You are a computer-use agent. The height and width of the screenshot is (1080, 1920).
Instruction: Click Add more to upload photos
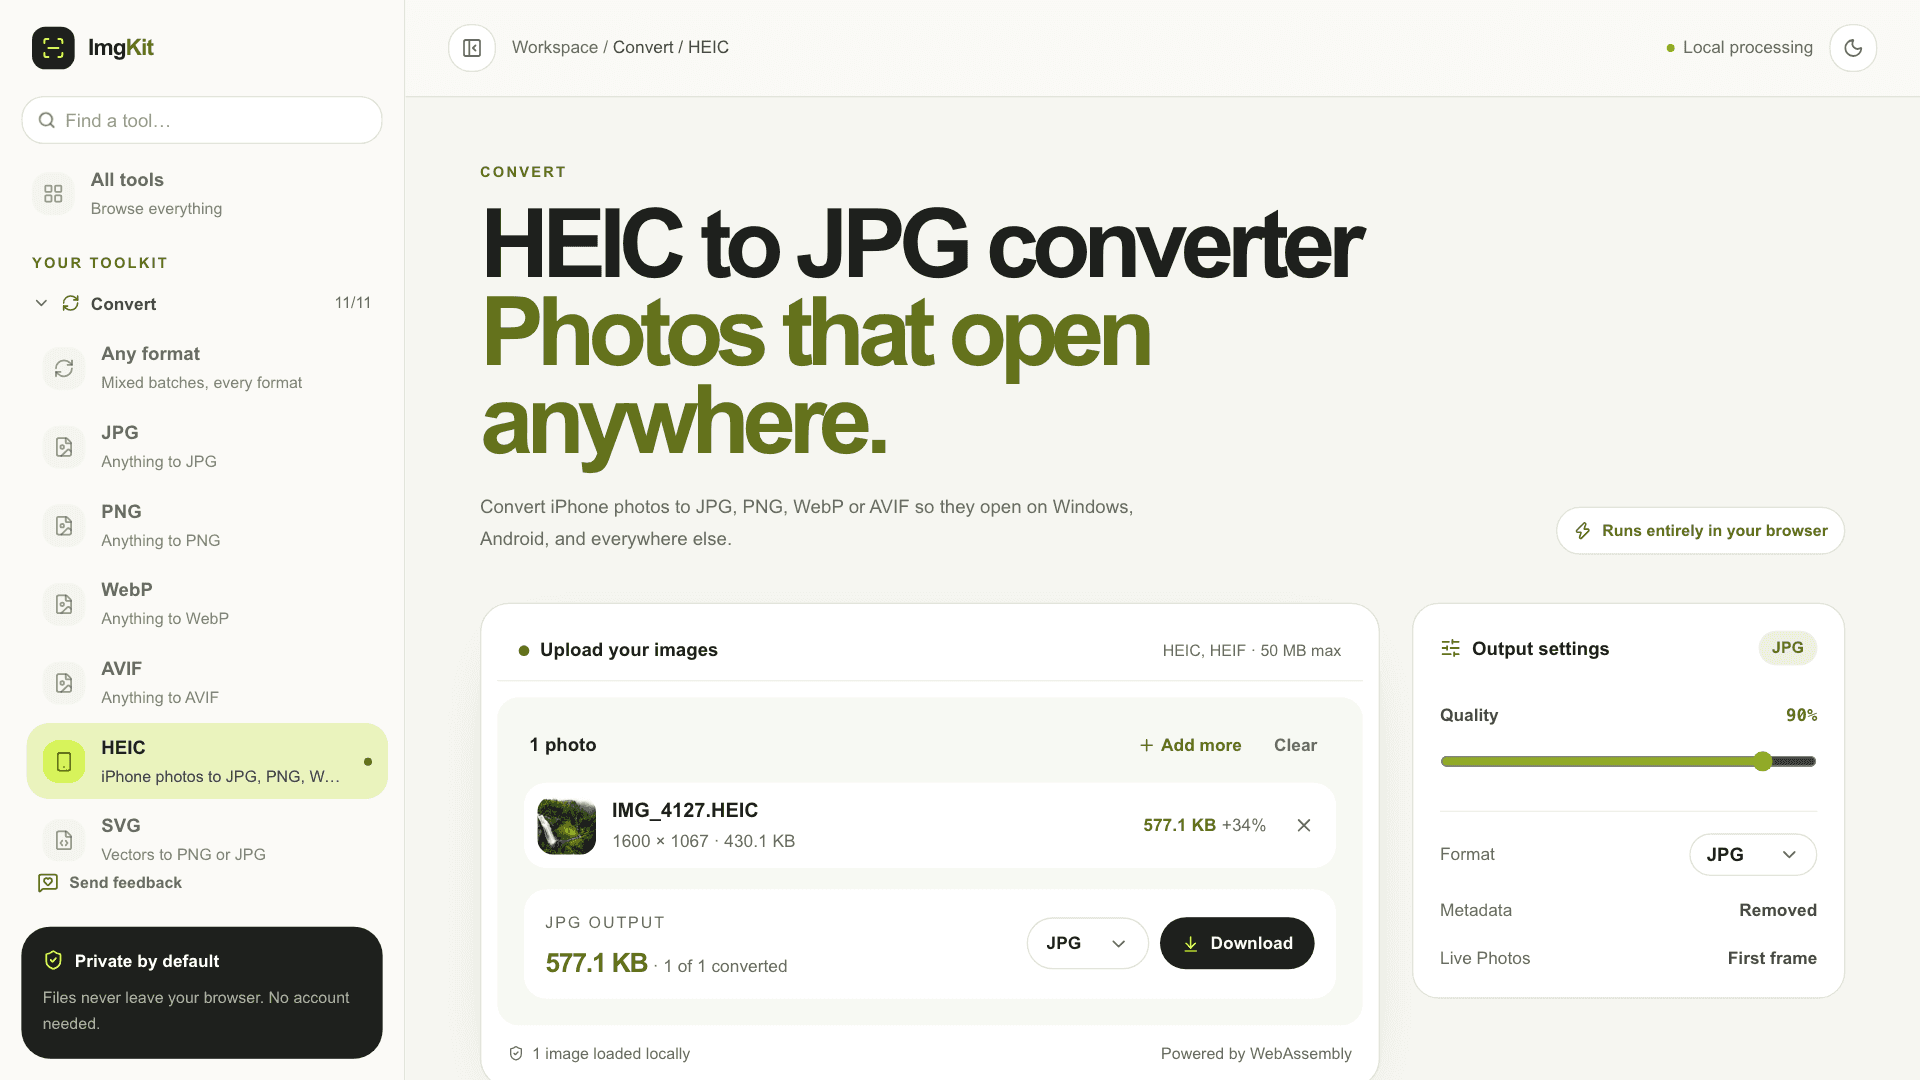[x=1191, y=745]
